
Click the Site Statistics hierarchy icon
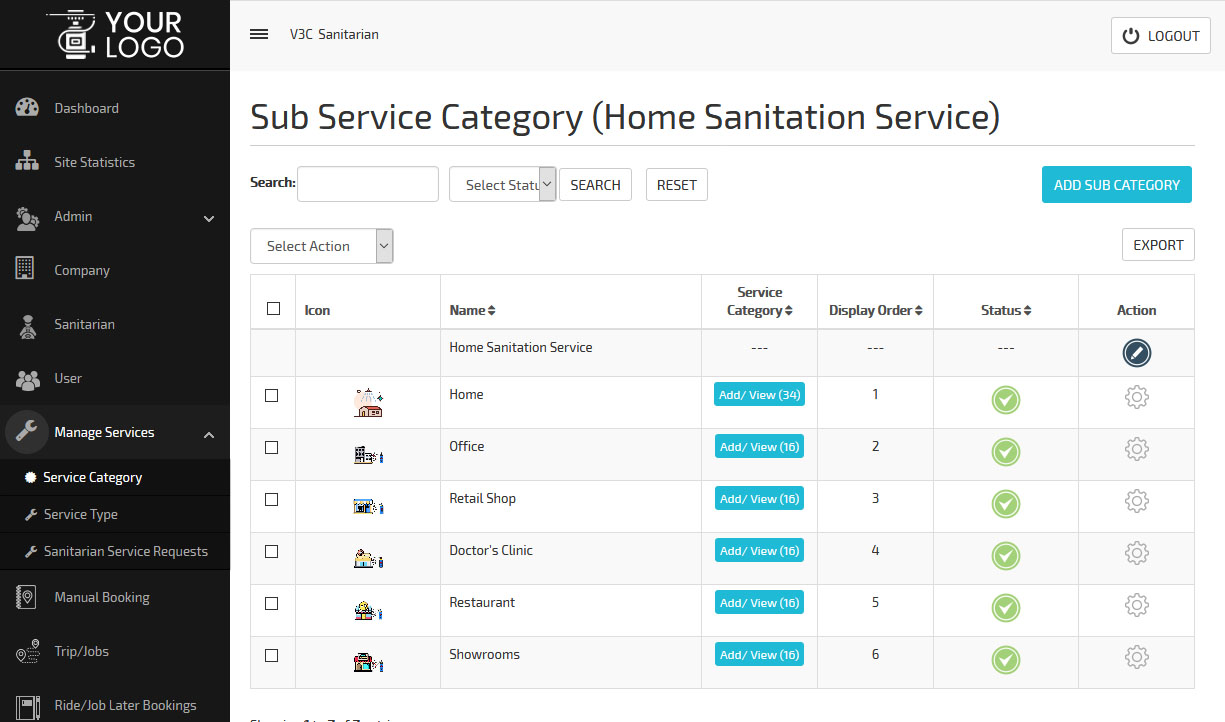pos(27,162)
